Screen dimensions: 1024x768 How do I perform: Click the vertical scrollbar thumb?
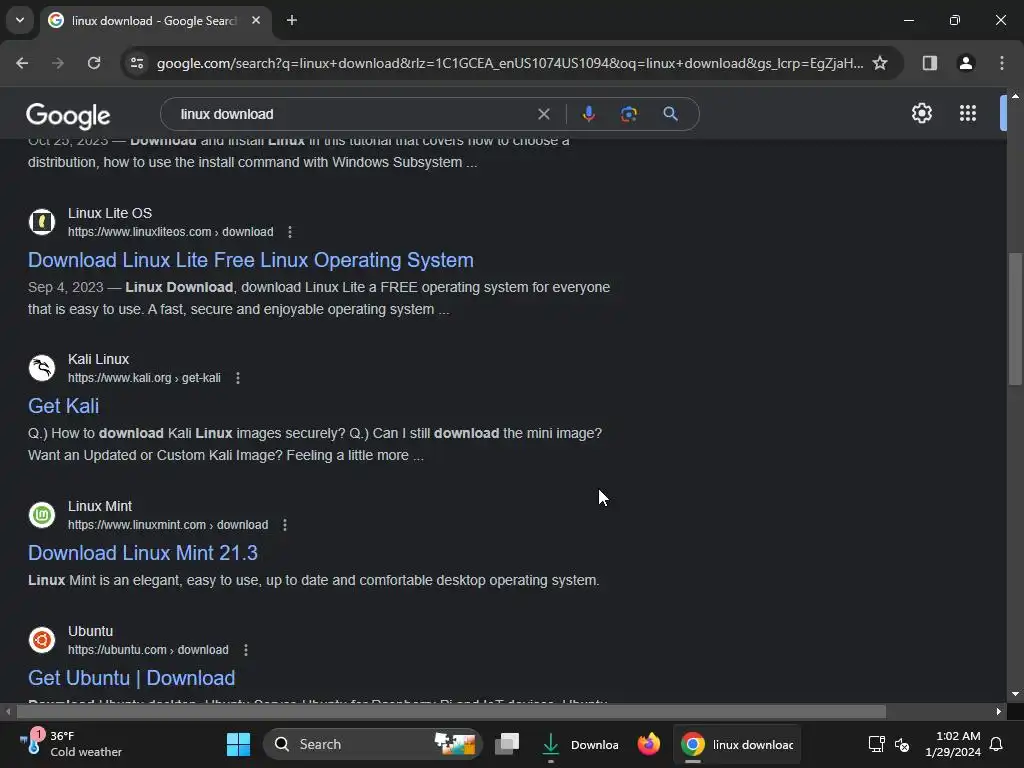point(1015,319)
